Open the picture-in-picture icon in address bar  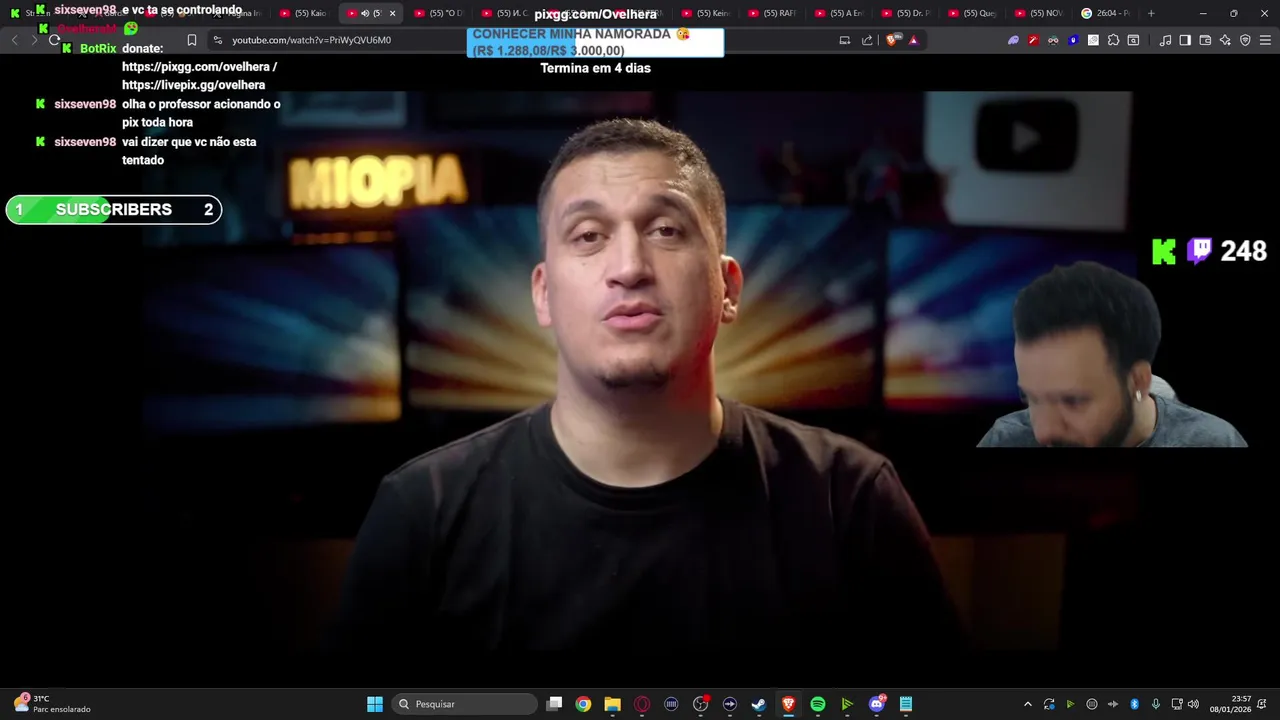tap(845, 40)
